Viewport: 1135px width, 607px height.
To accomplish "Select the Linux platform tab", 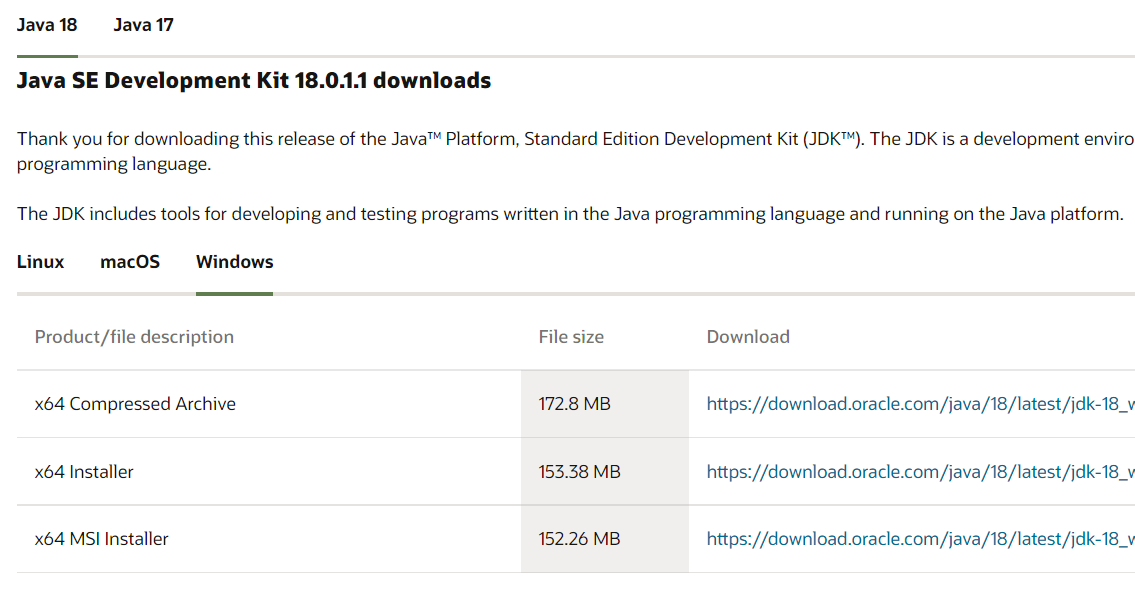I will 40,262.
